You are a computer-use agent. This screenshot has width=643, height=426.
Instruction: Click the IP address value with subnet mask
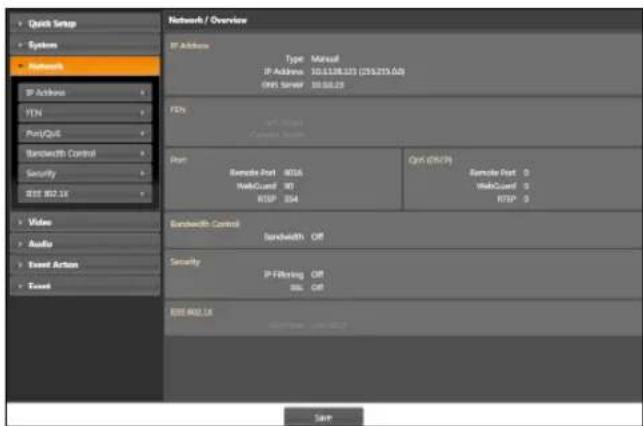tap(358, 71)
